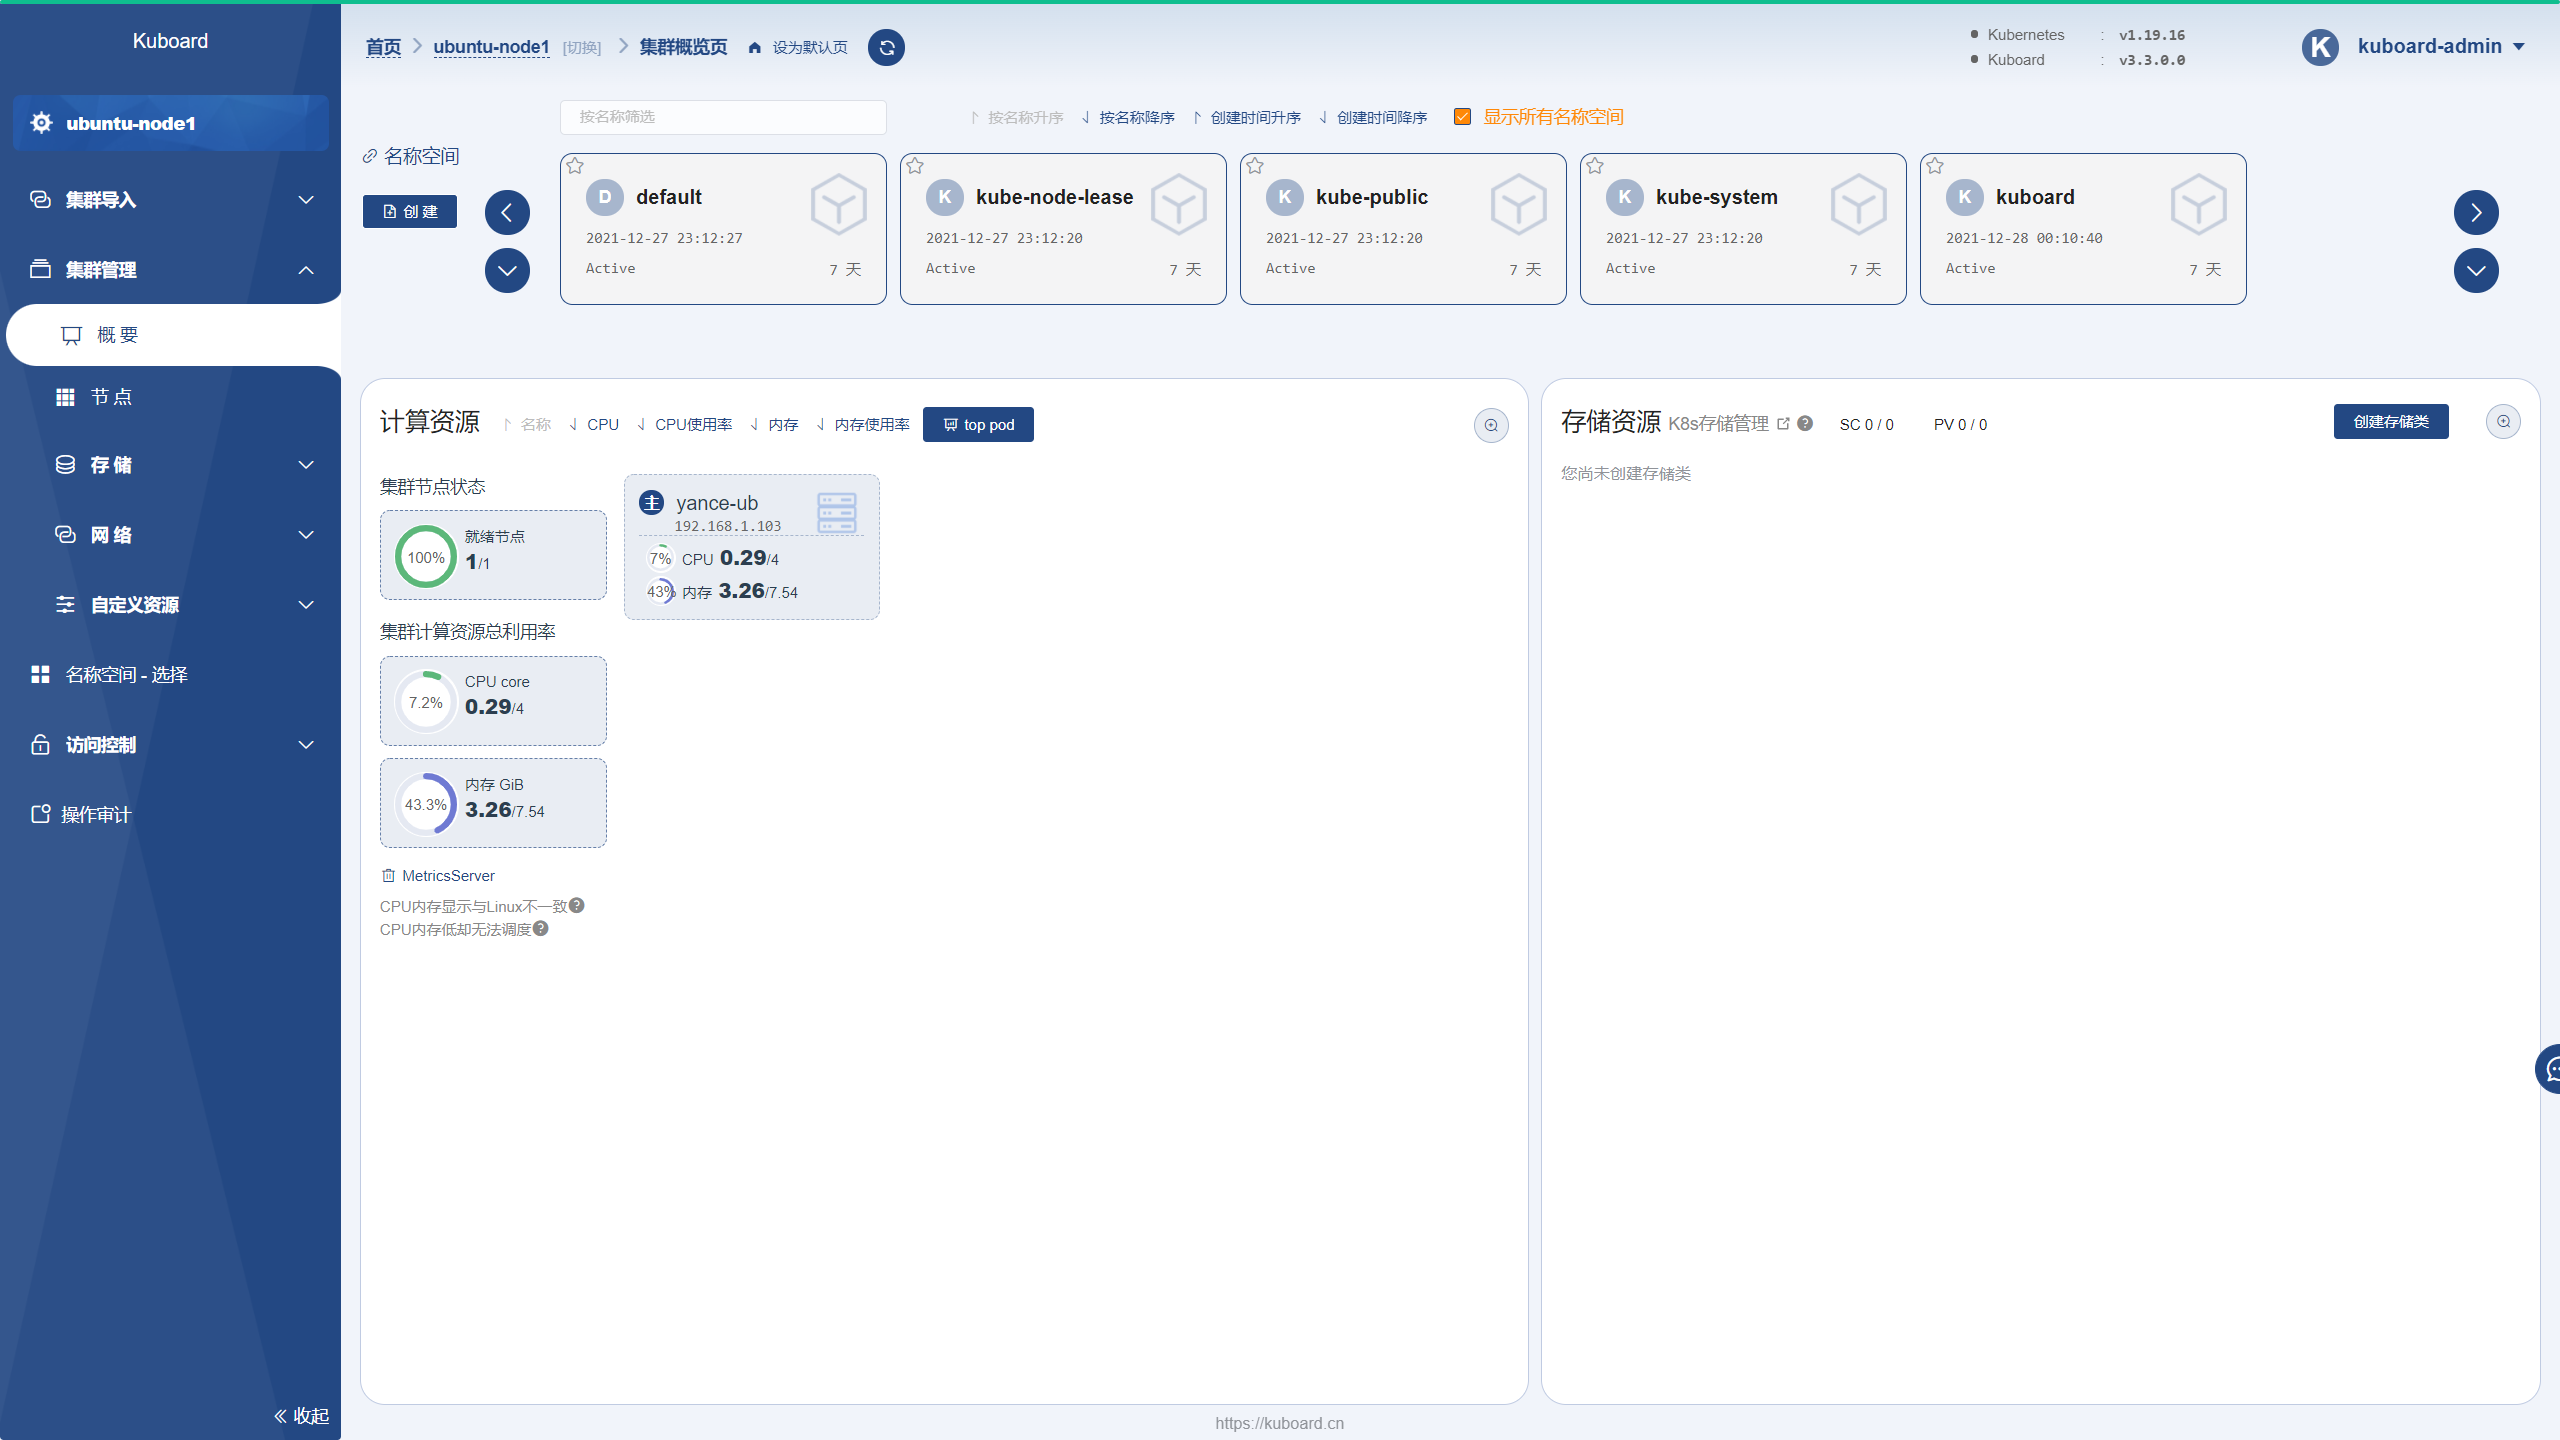
Task: Click the server icon on yance-ub node
Action: point(837,512)
